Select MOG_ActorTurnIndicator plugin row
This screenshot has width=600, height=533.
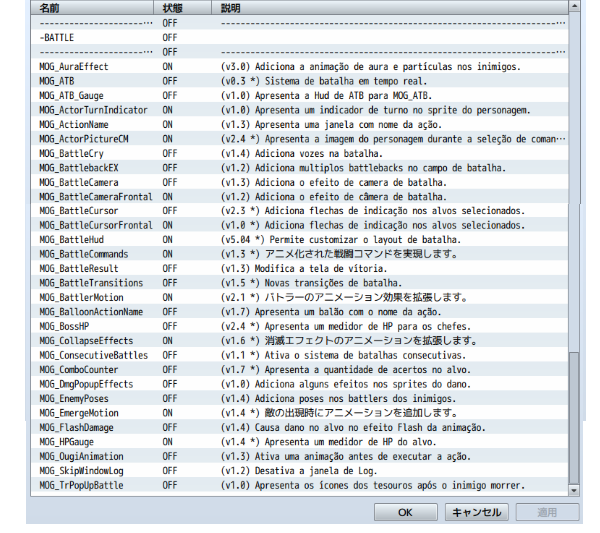coord(300,110)
